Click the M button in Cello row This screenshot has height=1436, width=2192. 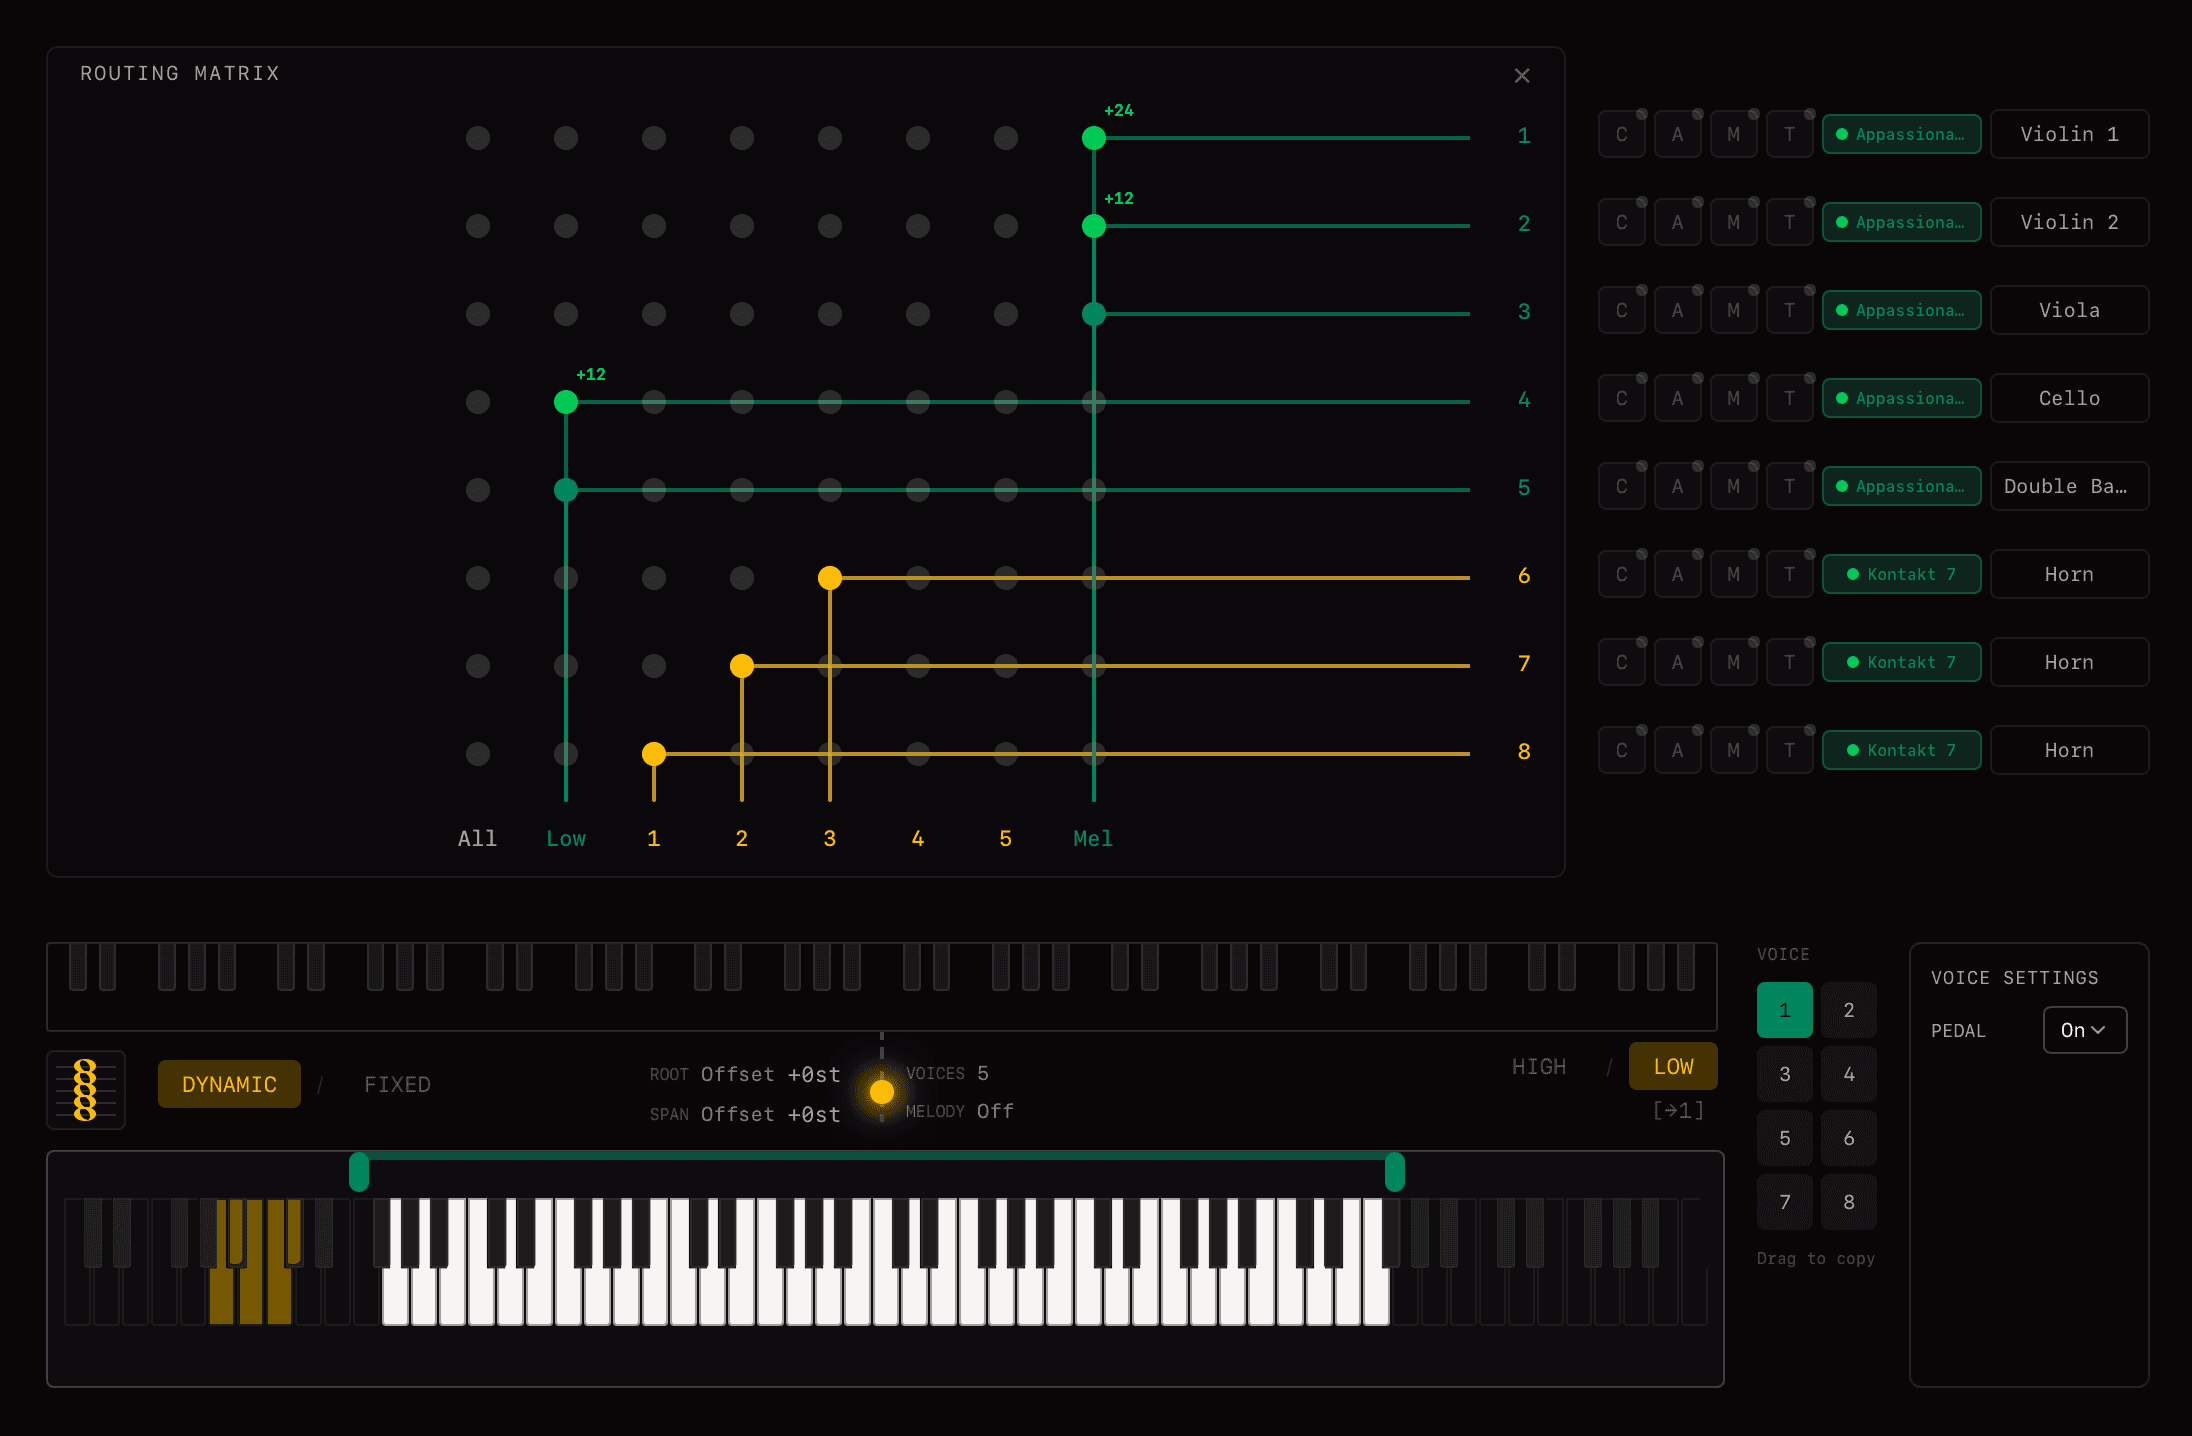[1733, 399]
